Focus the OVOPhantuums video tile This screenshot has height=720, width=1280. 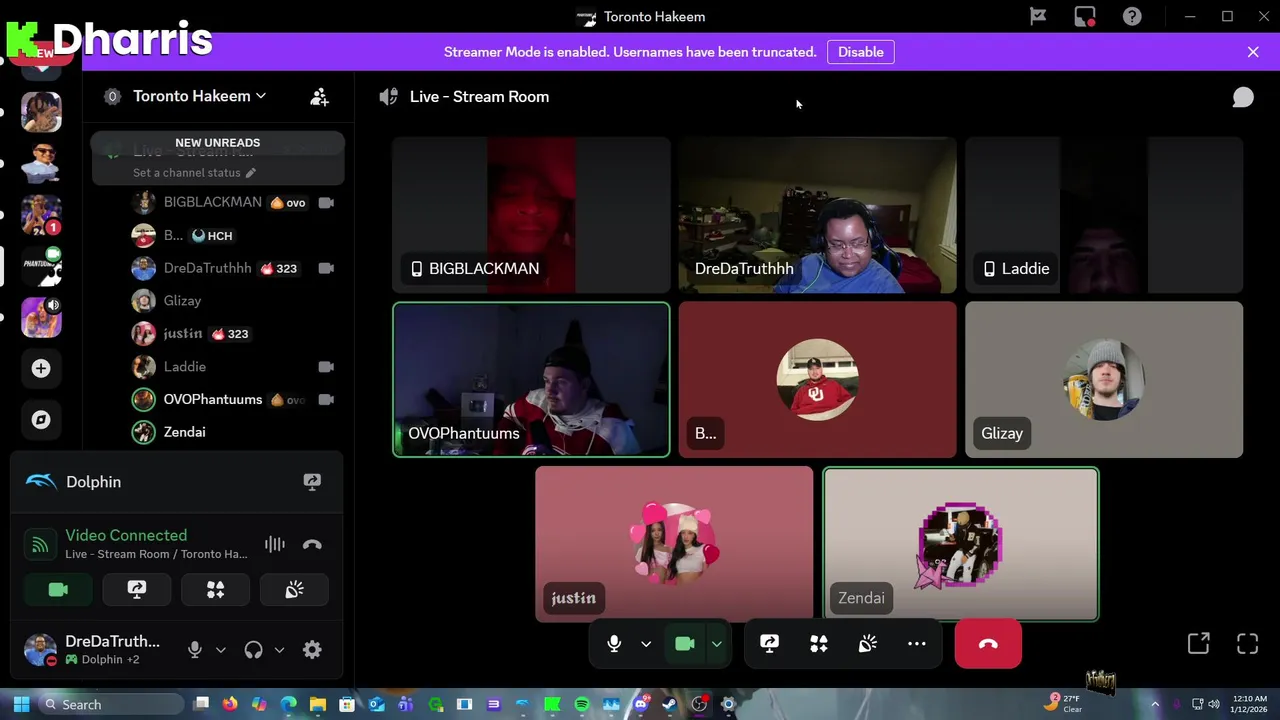[531, 380]
